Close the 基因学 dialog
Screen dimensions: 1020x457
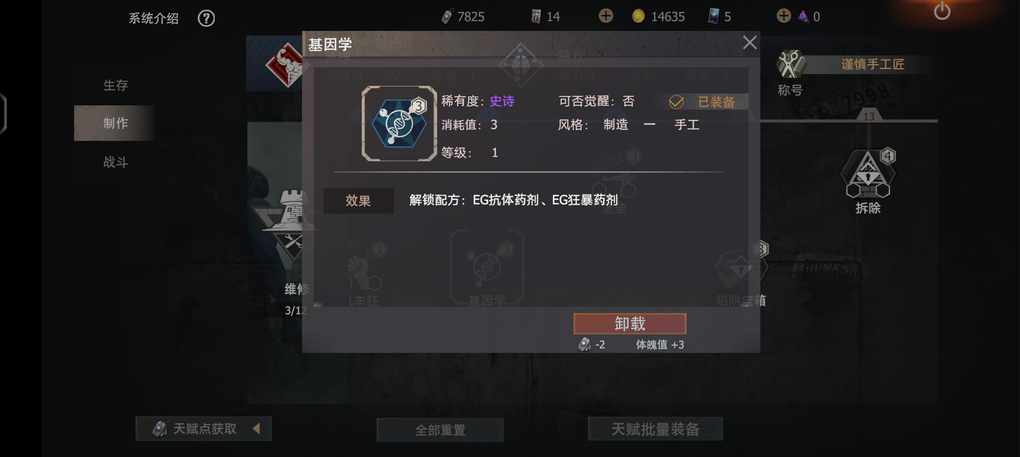[x=749, y=43]
